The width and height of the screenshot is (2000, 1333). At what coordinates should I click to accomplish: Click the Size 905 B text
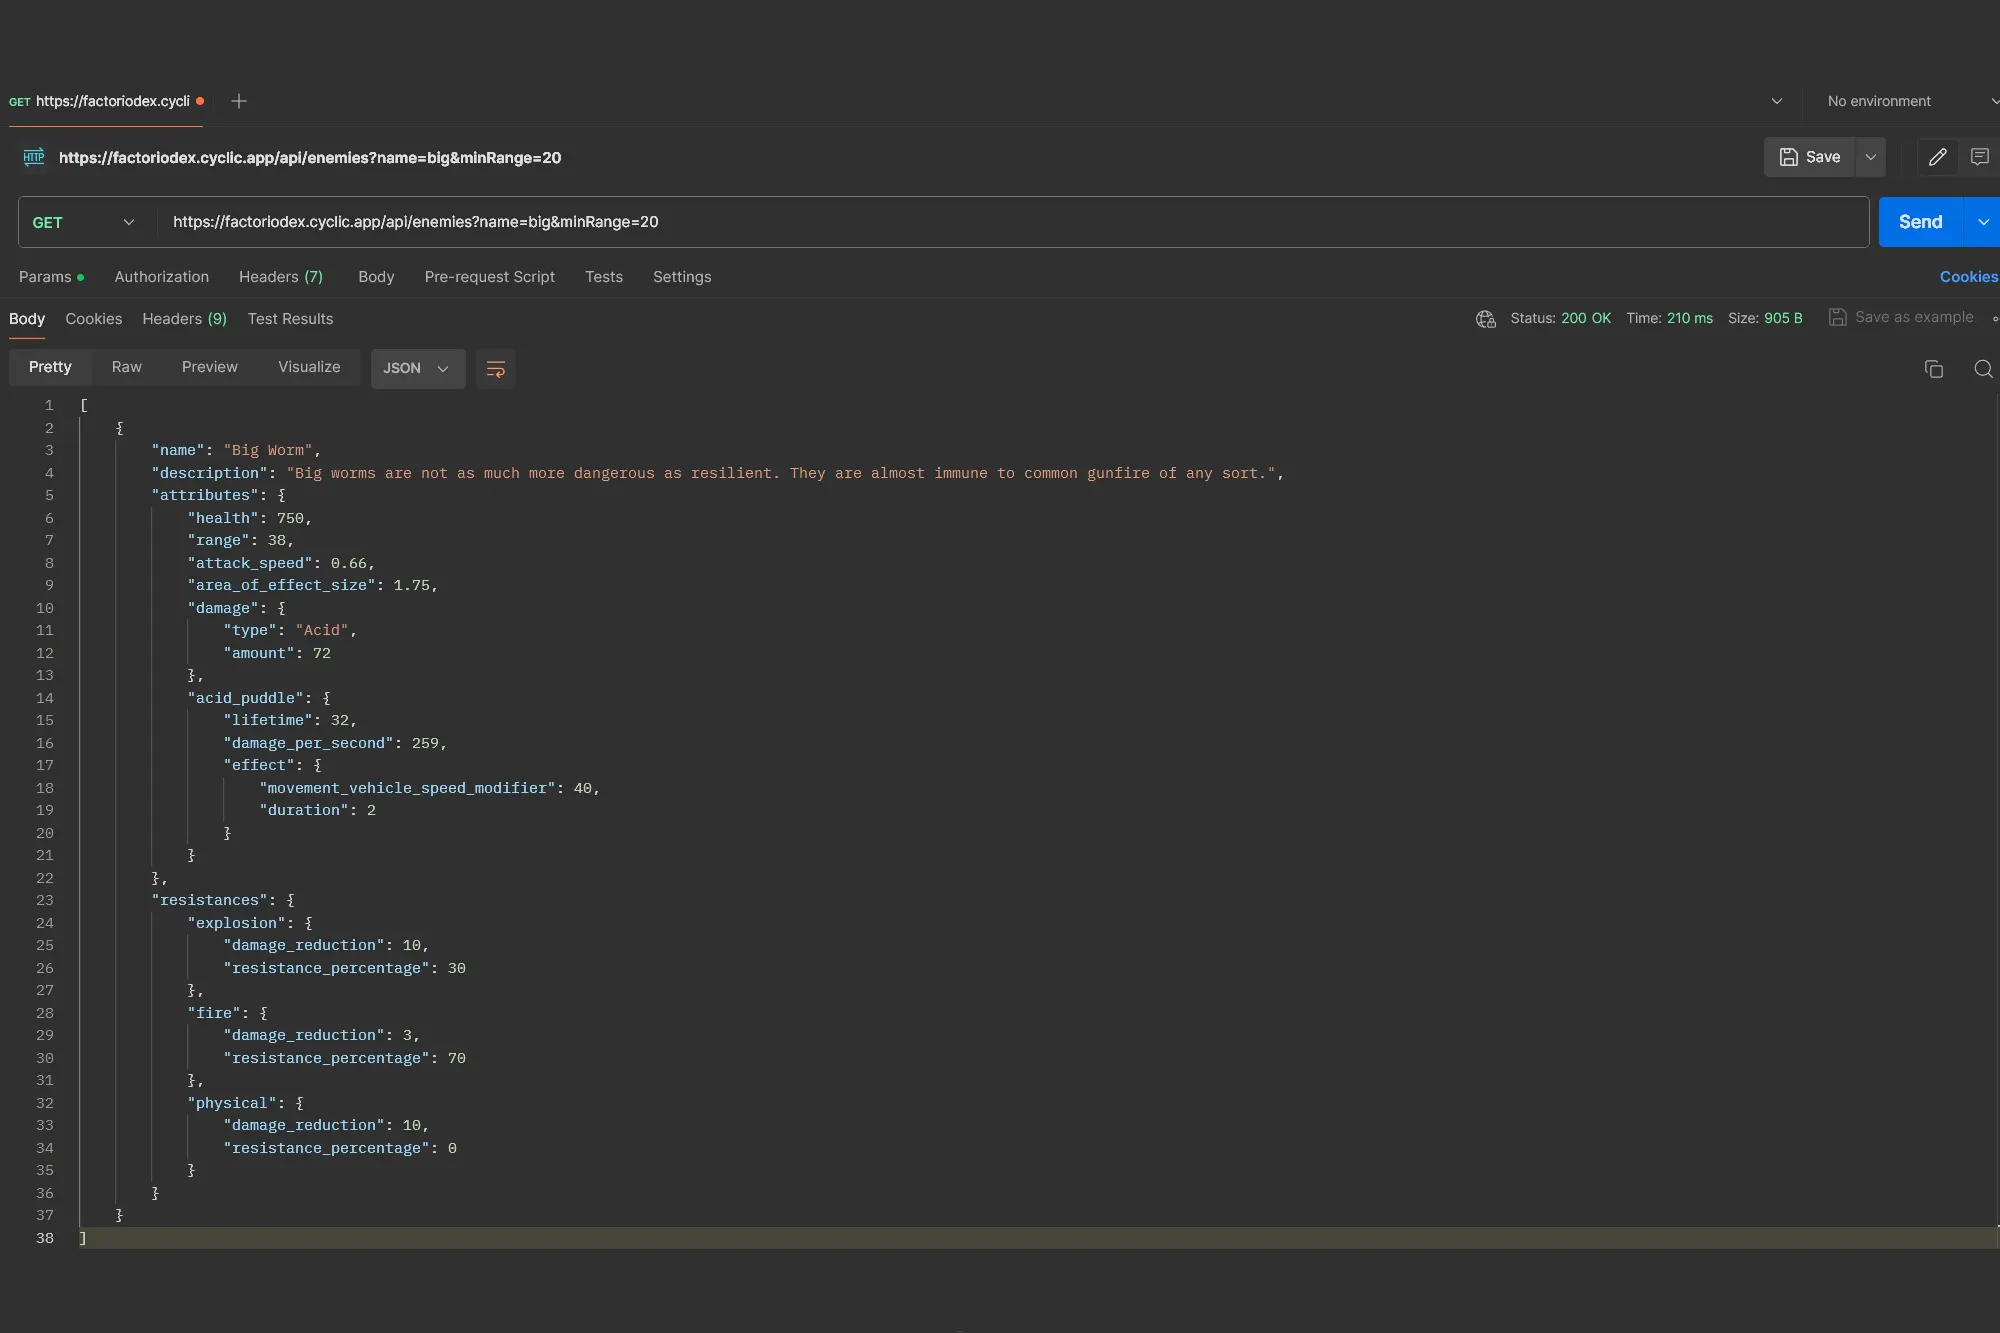click(1765, 318)
